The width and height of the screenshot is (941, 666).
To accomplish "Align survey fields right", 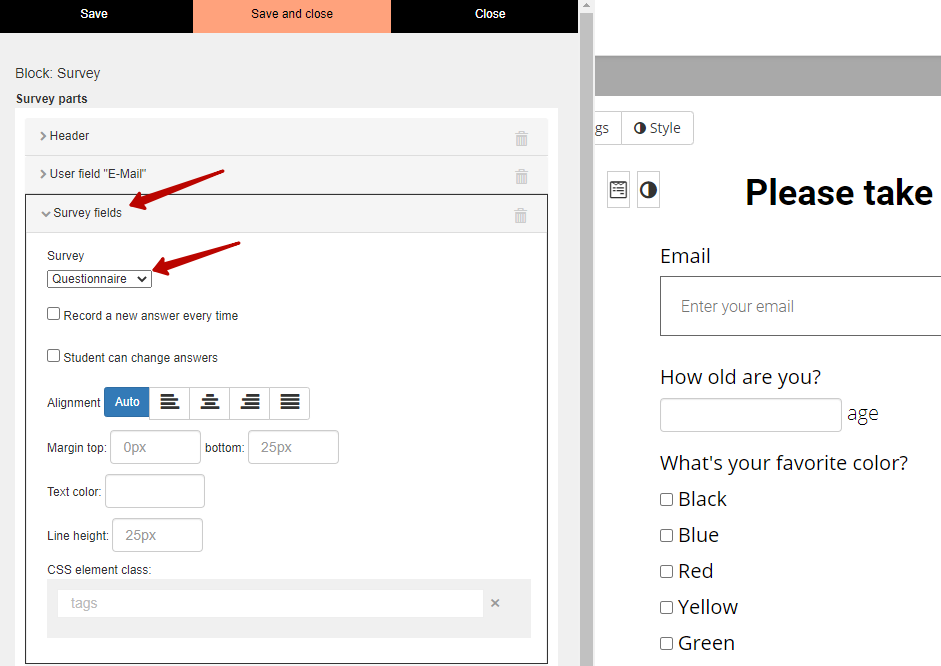I will point(250,402).
